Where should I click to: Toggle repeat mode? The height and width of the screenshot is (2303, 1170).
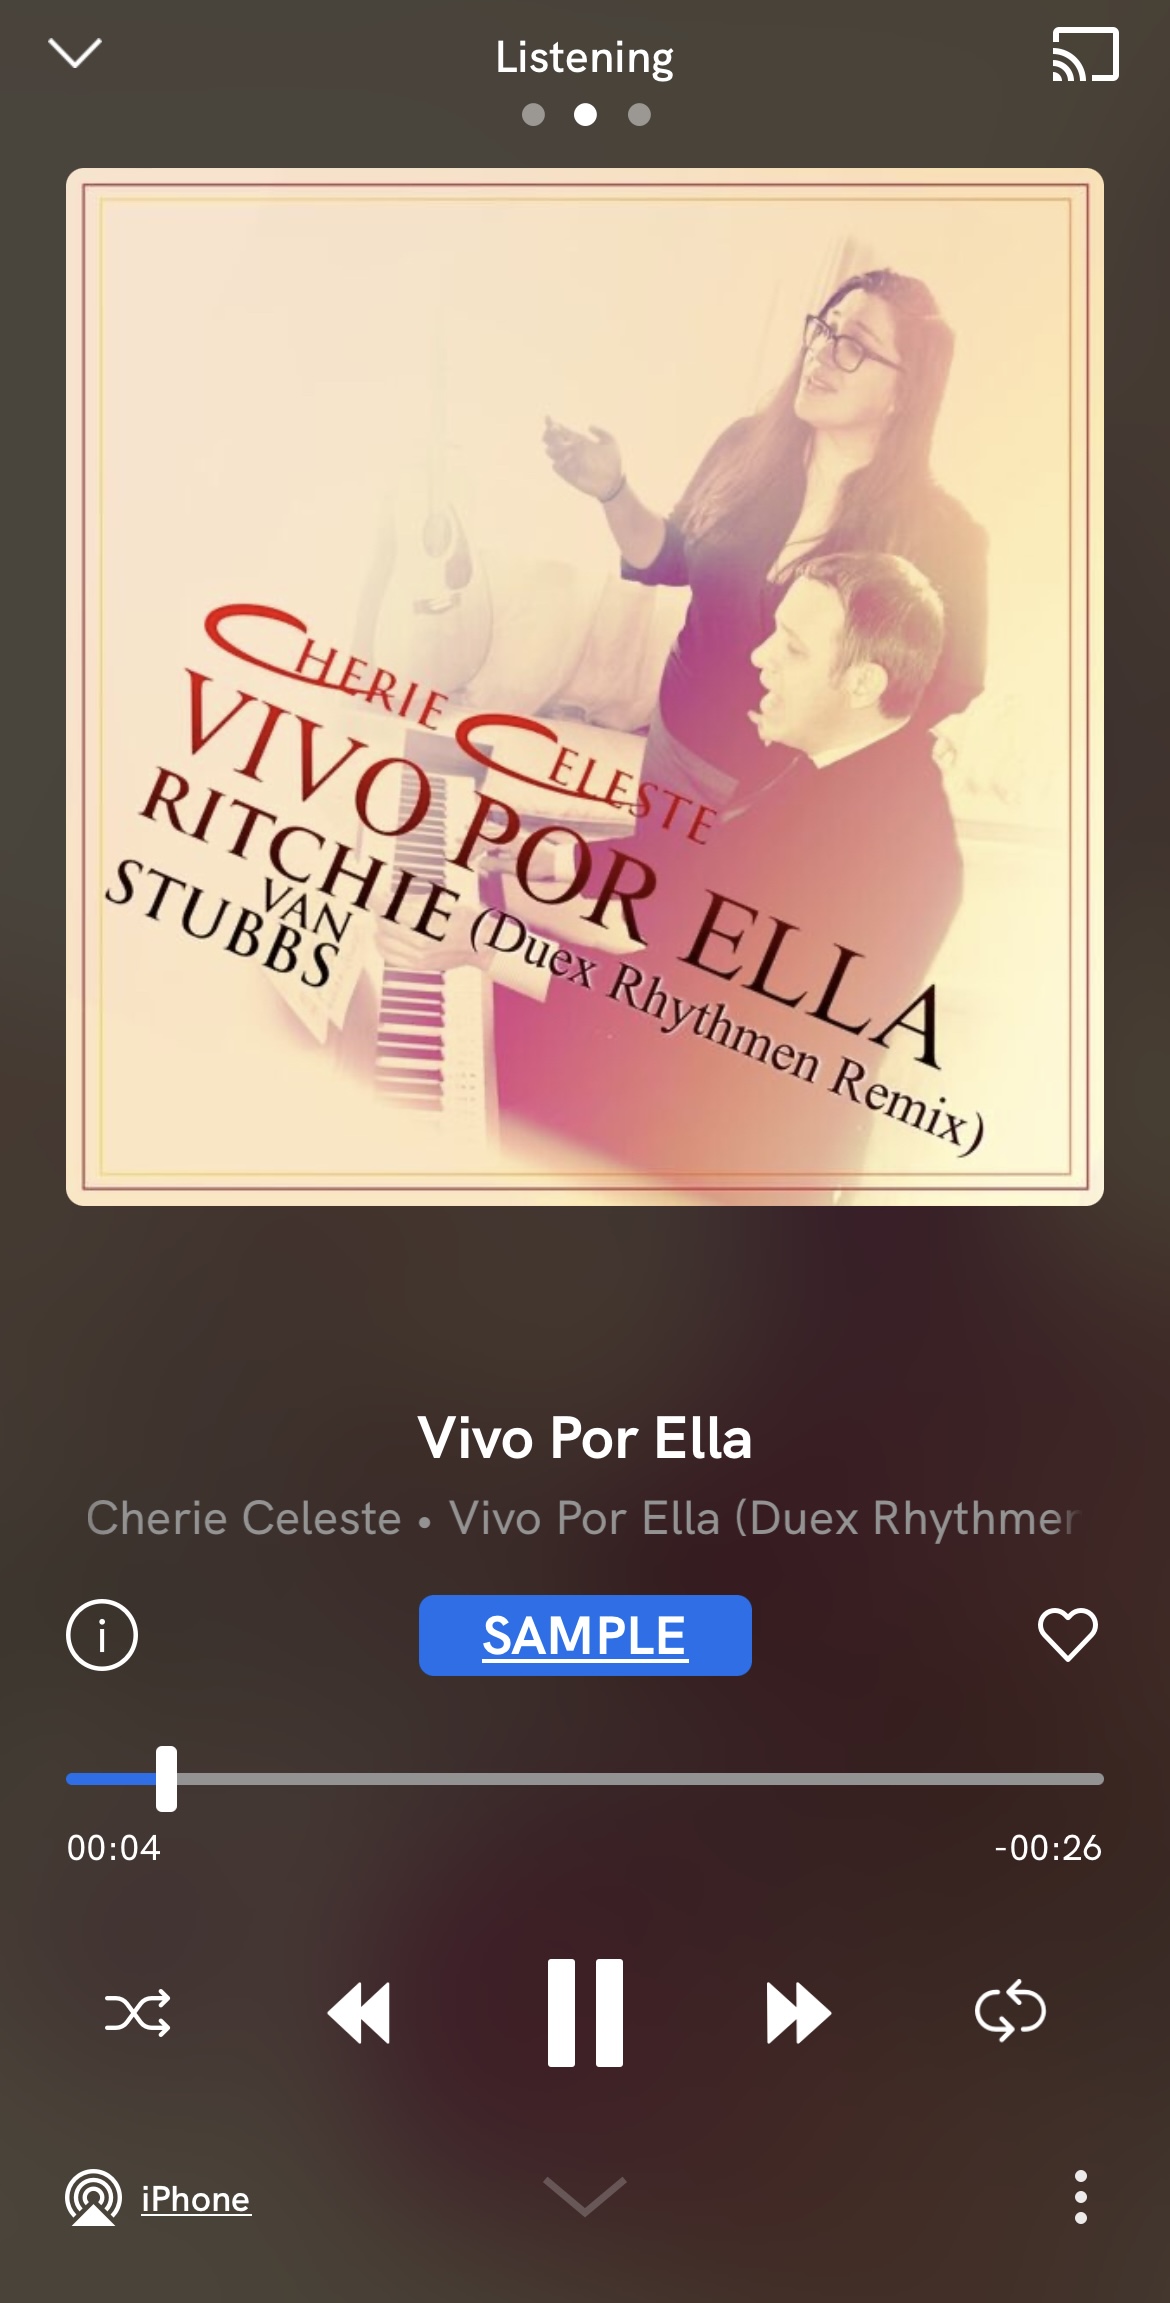click(1010, 2011)
